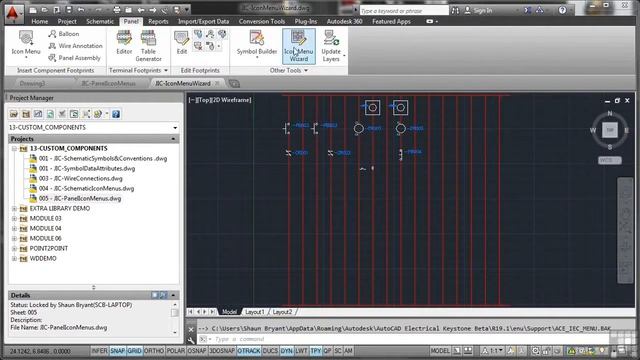Click the Help question mark in title bar
This screenshot has width=640, height=360.
(562, 10)
